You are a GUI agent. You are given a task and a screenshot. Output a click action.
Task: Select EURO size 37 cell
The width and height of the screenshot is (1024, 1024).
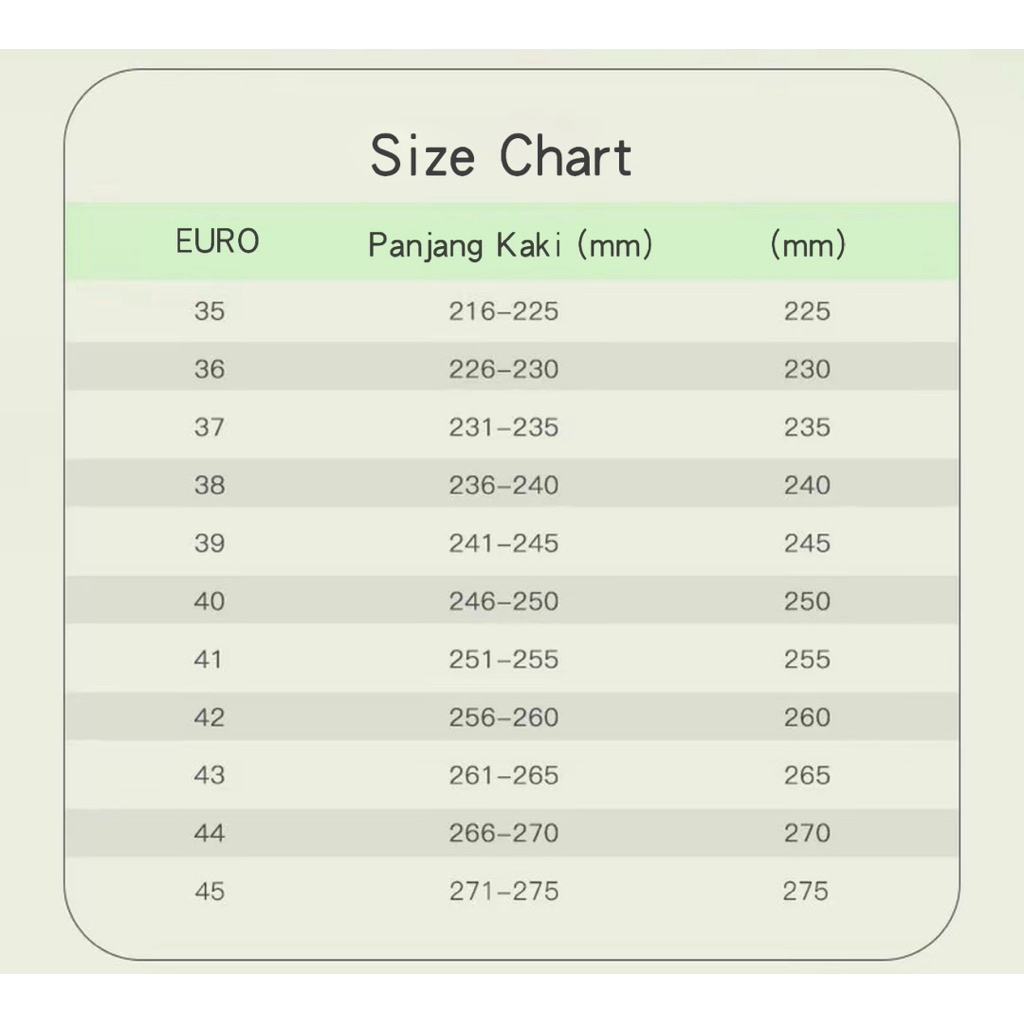point(210,428)
